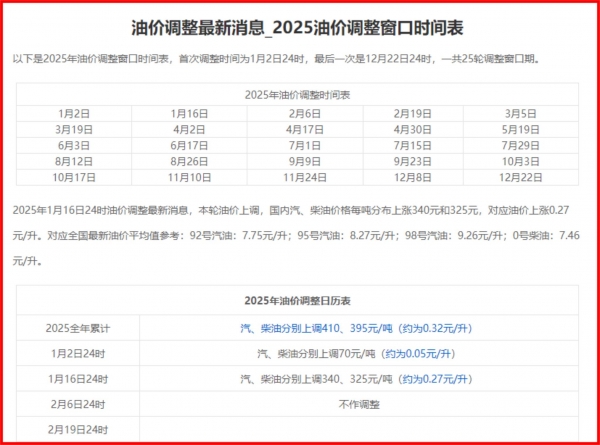Click the 2月6日24时 row label
The height and width of the screenshot is (445, 600).
click(x=78, y=404)
